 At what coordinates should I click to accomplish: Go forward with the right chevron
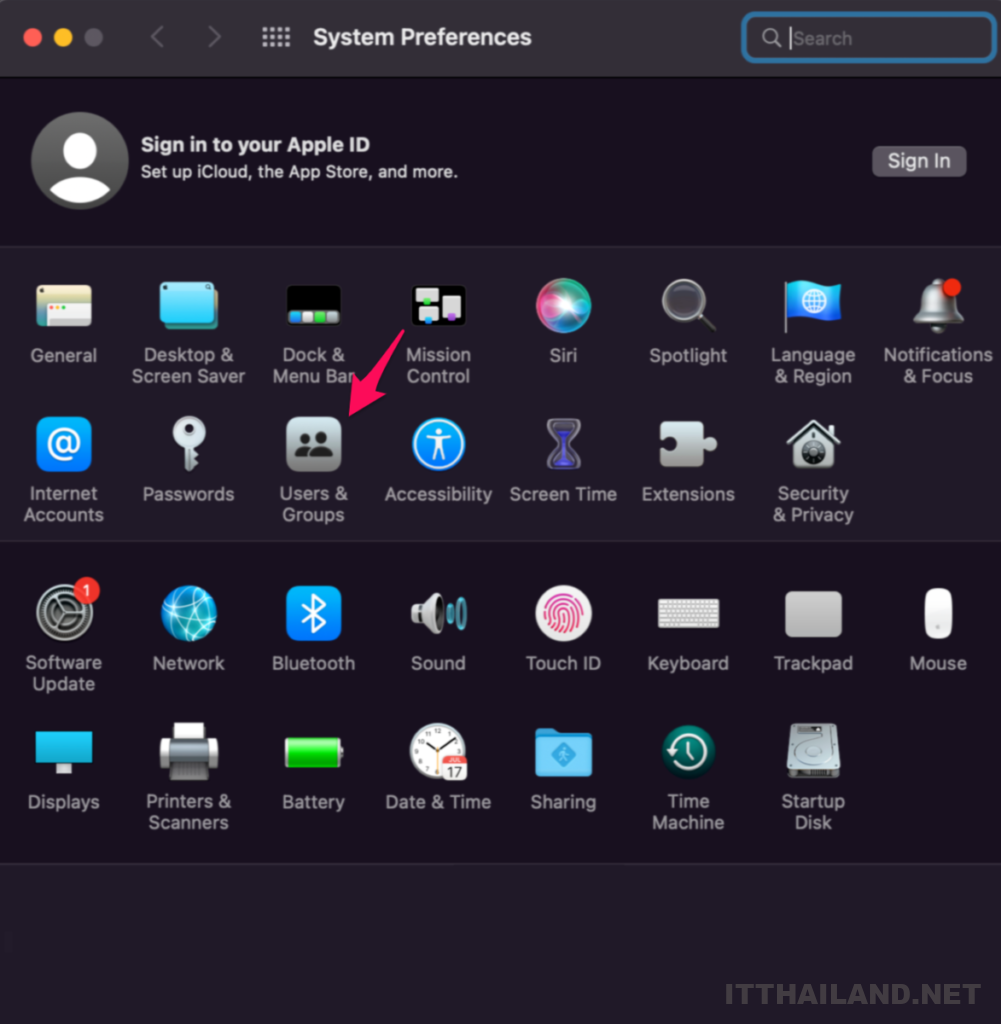click(x=214, y=37)
